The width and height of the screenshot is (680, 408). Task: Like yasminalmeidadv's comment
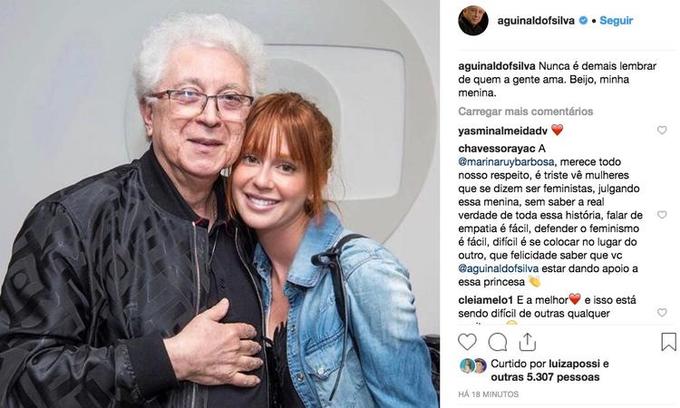[662, 130]
